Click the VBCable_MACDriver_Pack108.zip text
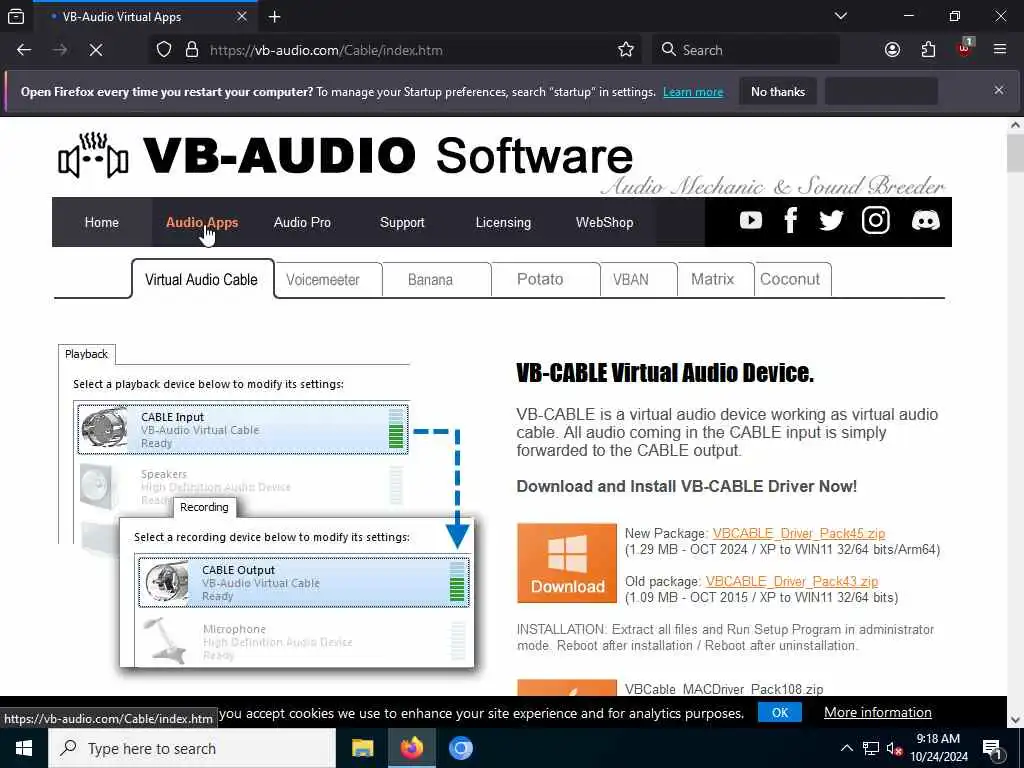 (724, 689)
